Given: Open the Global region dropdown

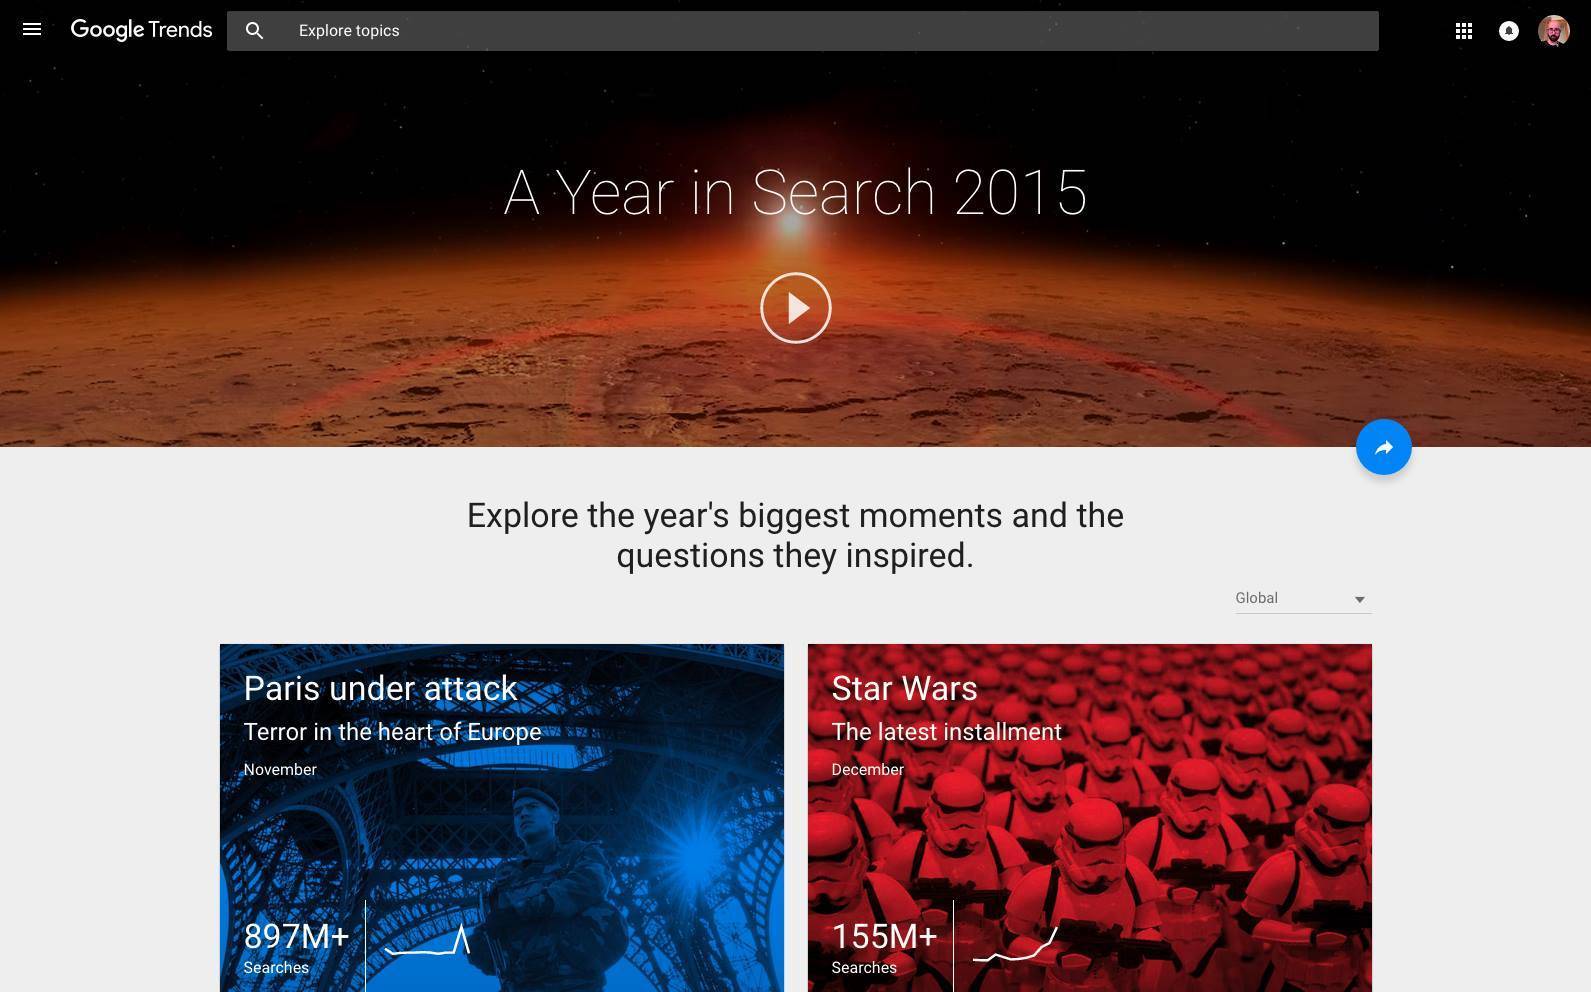Looking at the screenshot, I should tap(1290, 598).
